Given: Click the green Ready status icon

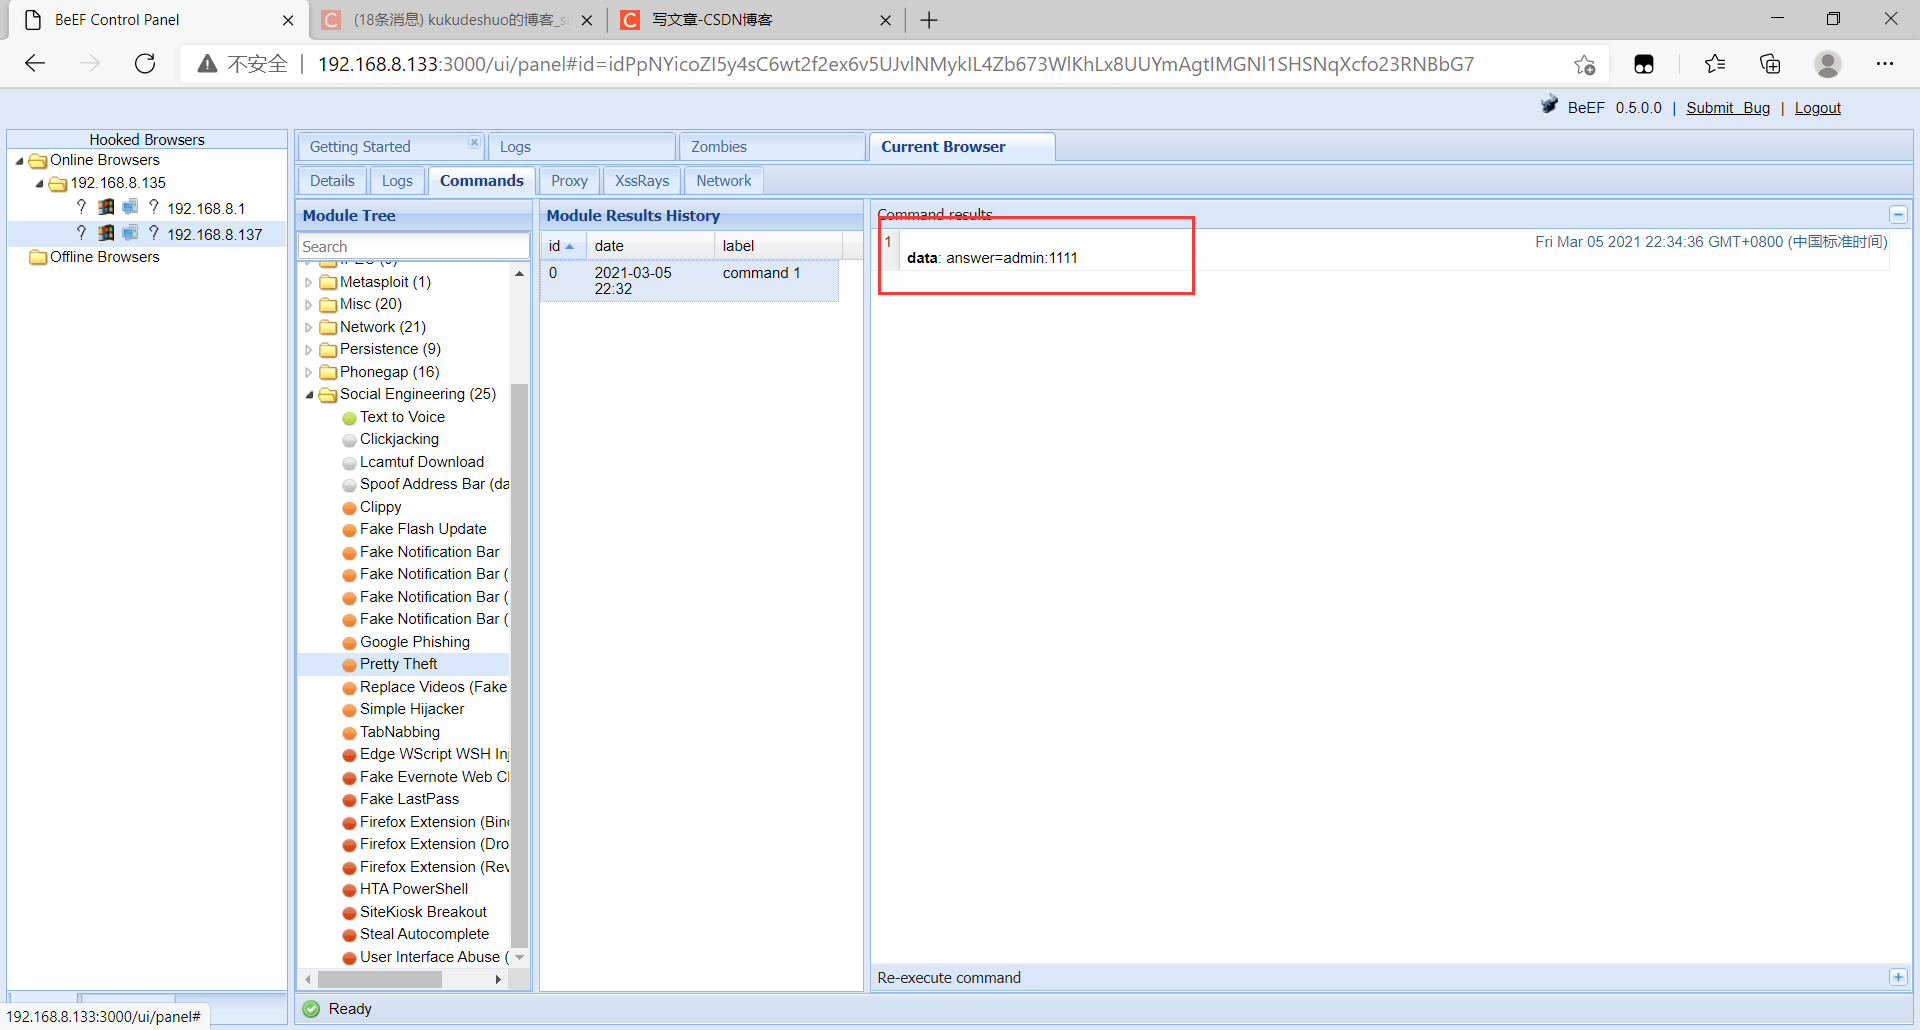Looking at the screenshot, I should [311, 1009].
